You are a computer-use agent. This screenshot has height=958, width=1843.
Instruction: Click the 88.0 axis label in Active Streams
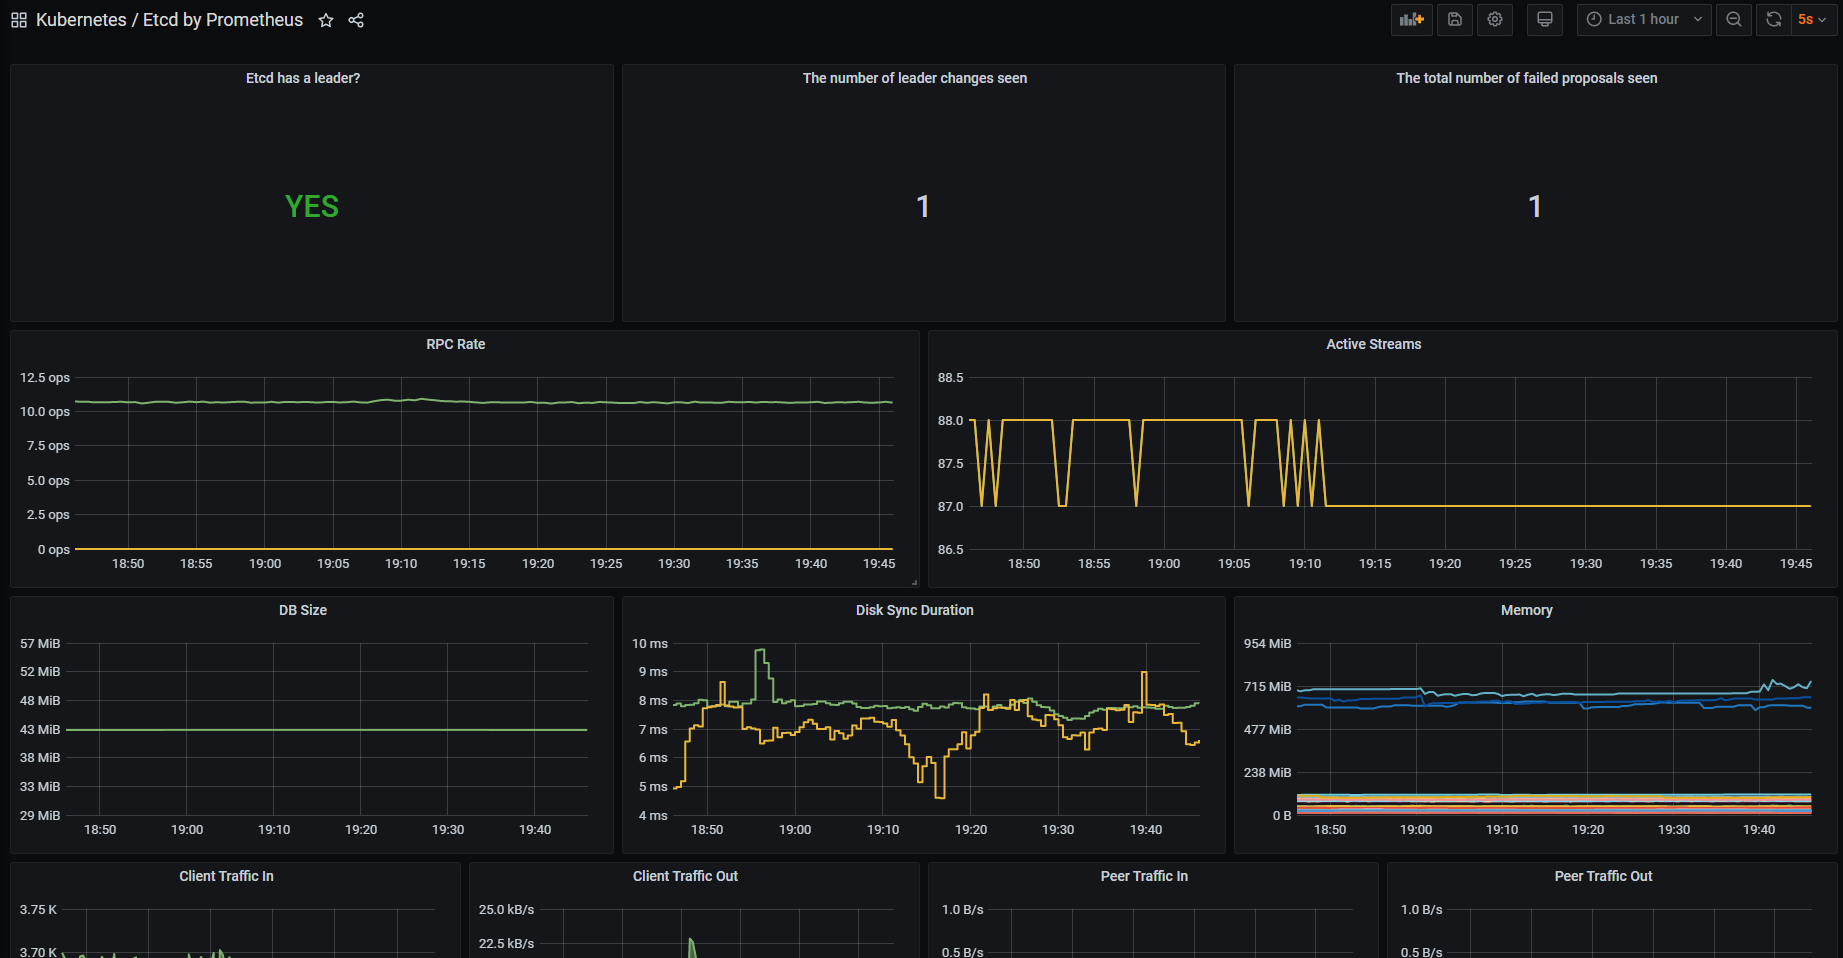[951, 421]
